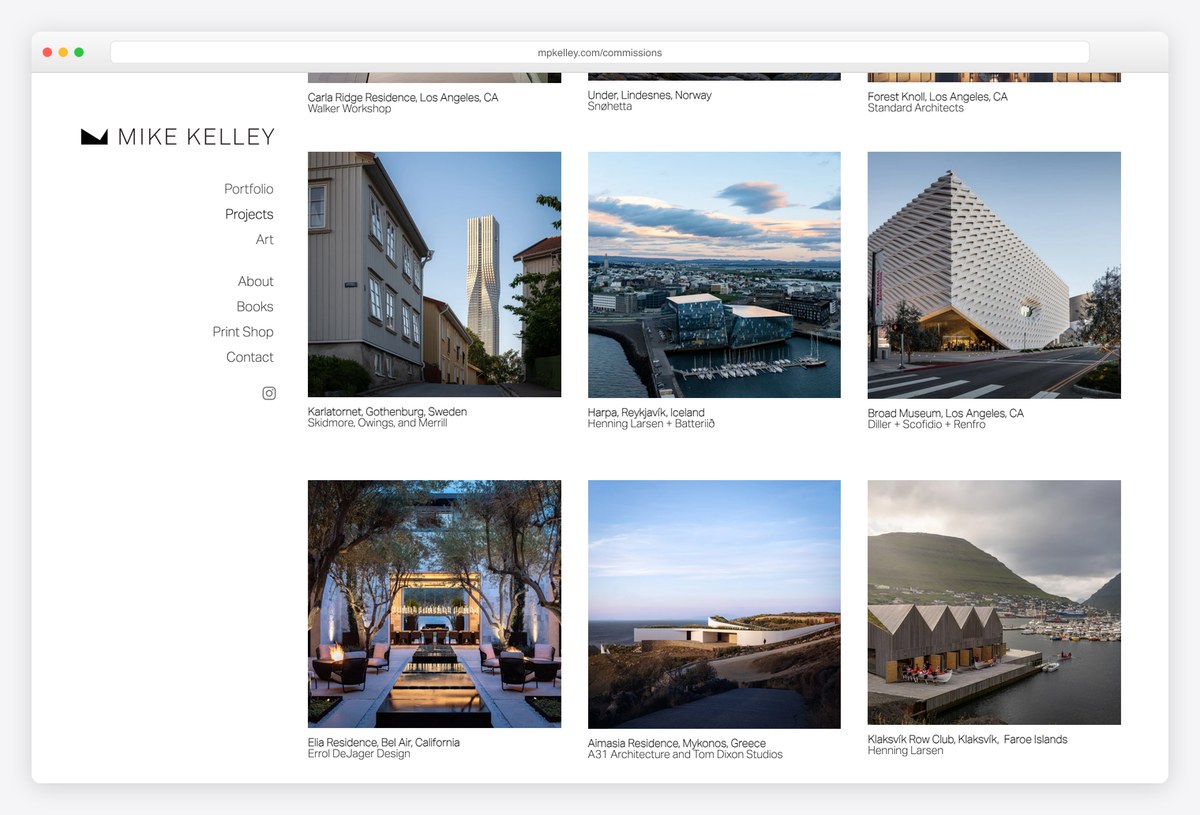Go to the Art menu item
Image resolution: width=1200 pixels, height=815 pixels.
pos(265,239)
